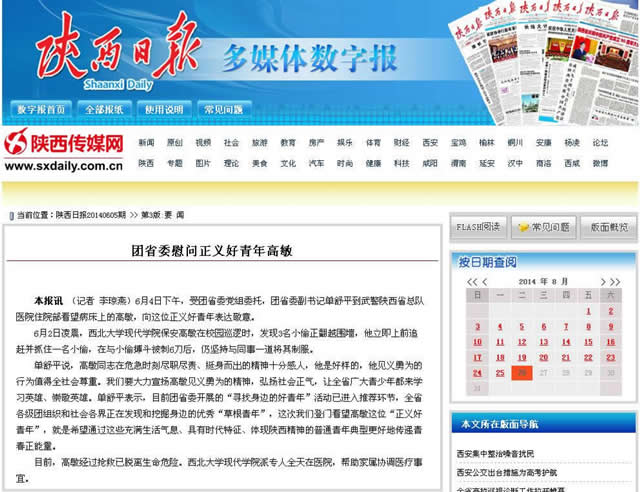Click the newspaper pages thumbnail in banner

pos(544,61)
